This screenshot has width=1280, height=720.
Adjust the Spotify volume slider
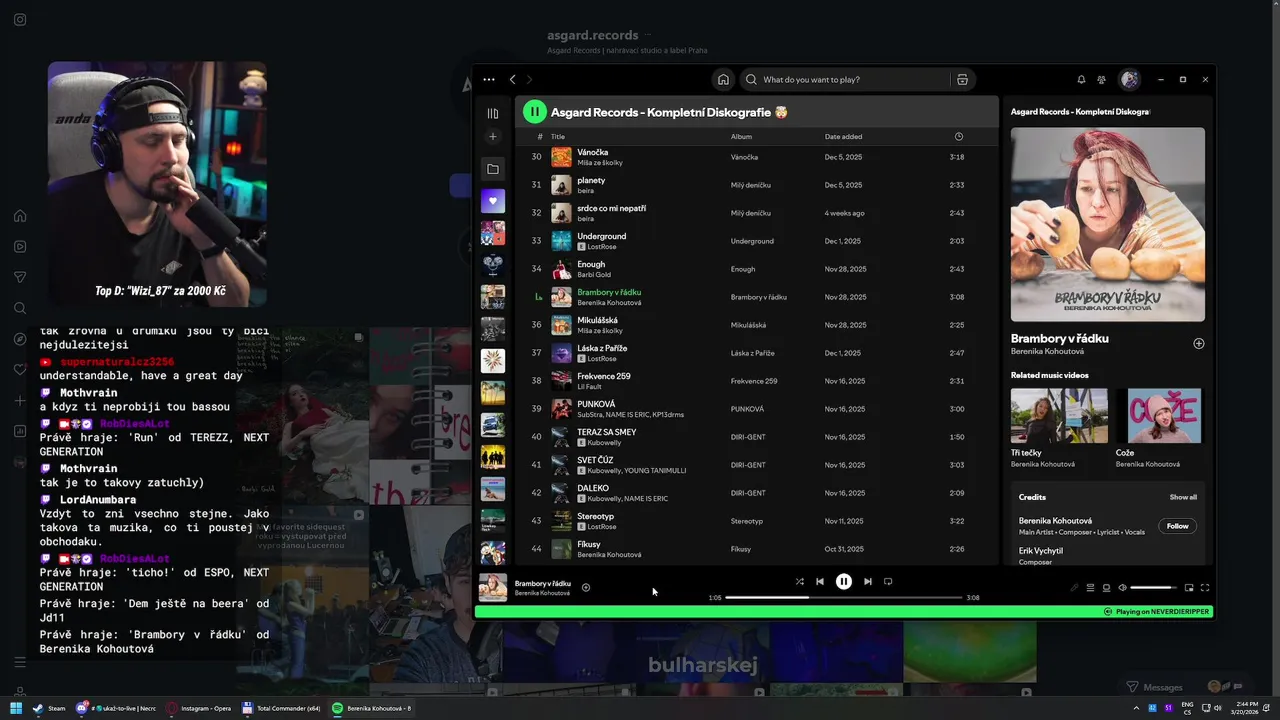tap(1155, 588)
